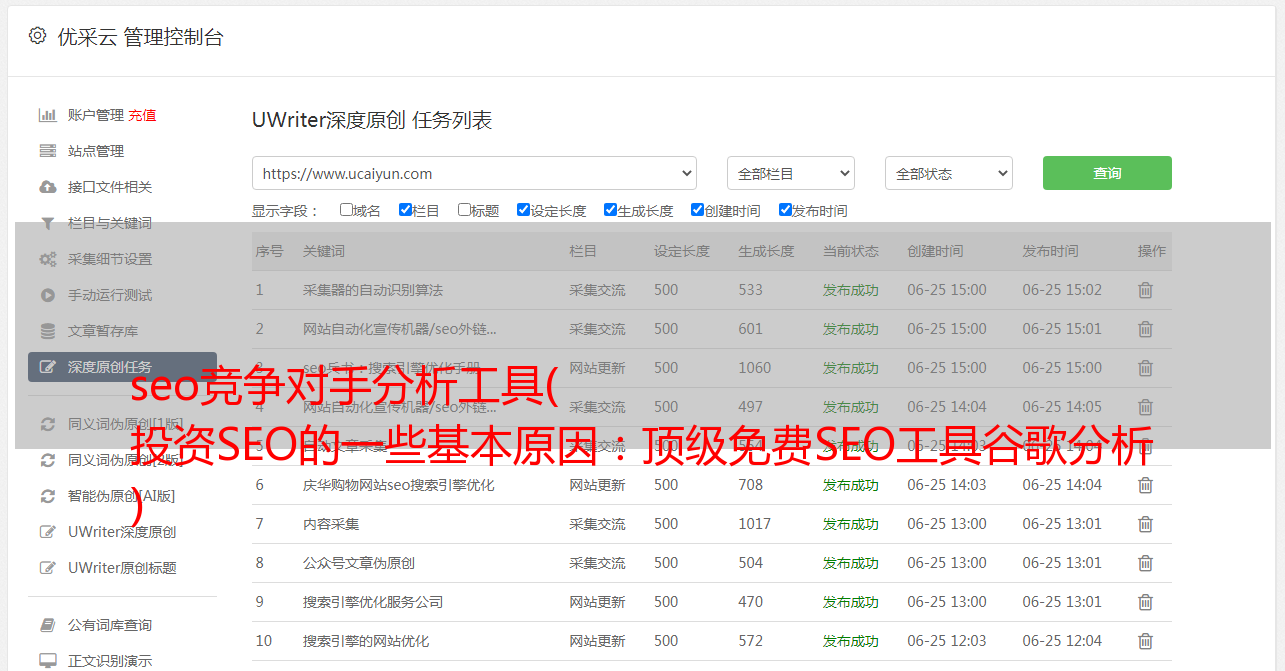
Task: Click the cloud upload icon for 接口文件相关
Action: (x=47, y=187)
